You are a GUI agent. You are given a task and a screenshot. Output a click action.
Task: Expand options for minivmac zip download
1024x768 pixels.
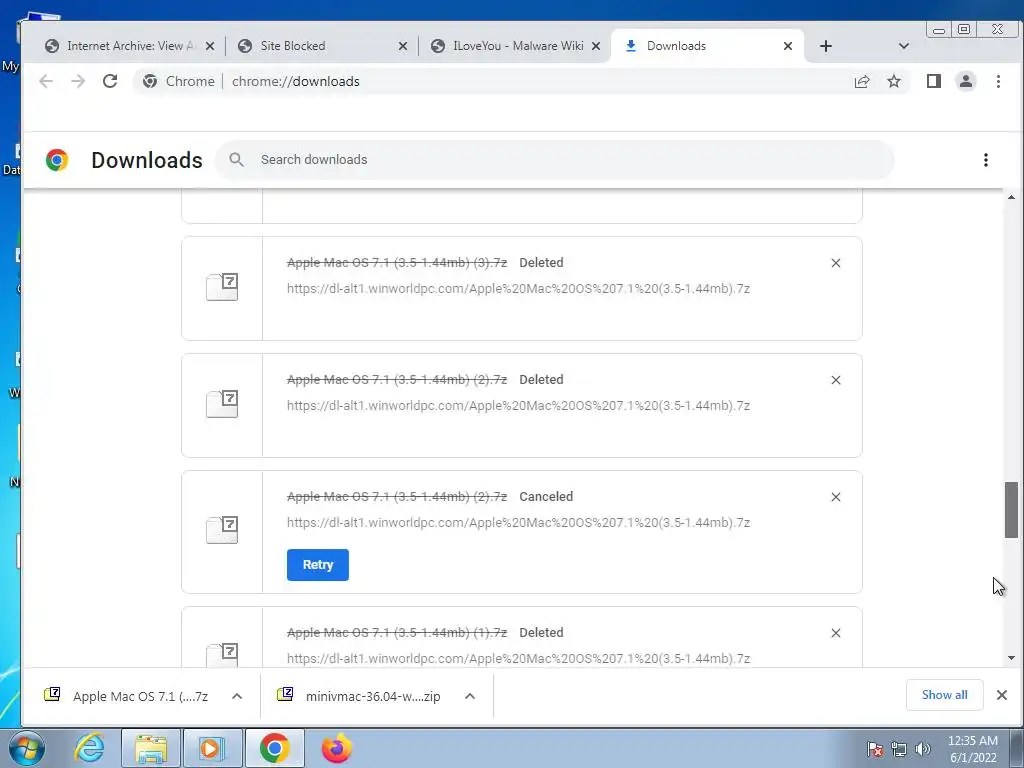tap(470, 696)
